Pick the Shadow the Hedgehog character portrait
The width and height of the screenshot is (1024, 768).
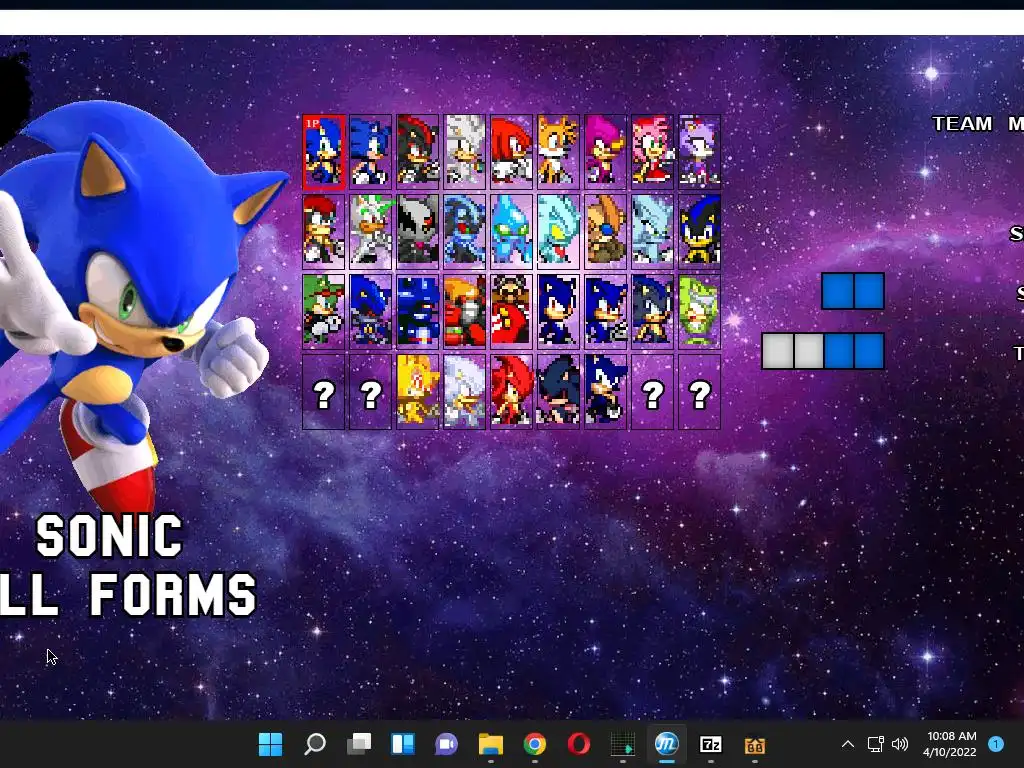[x=417, y=152]
